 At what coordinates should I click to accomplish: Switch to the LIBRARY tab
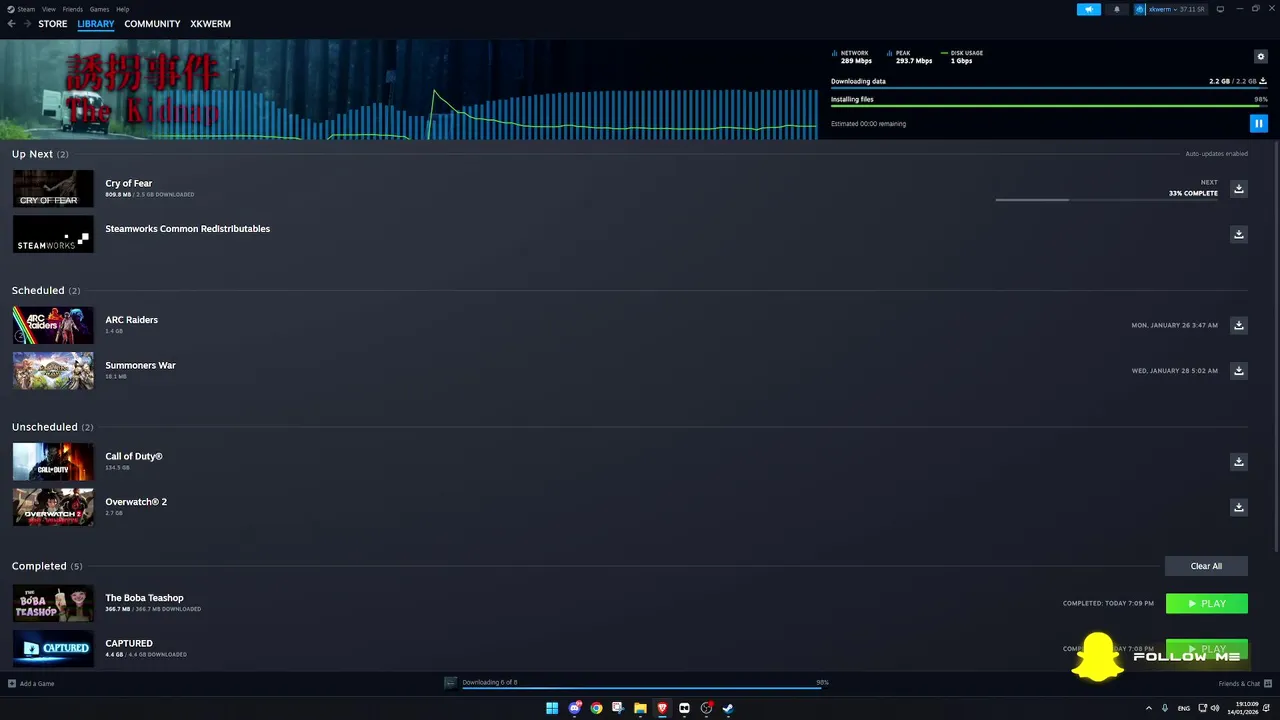[x=96, y=24]
